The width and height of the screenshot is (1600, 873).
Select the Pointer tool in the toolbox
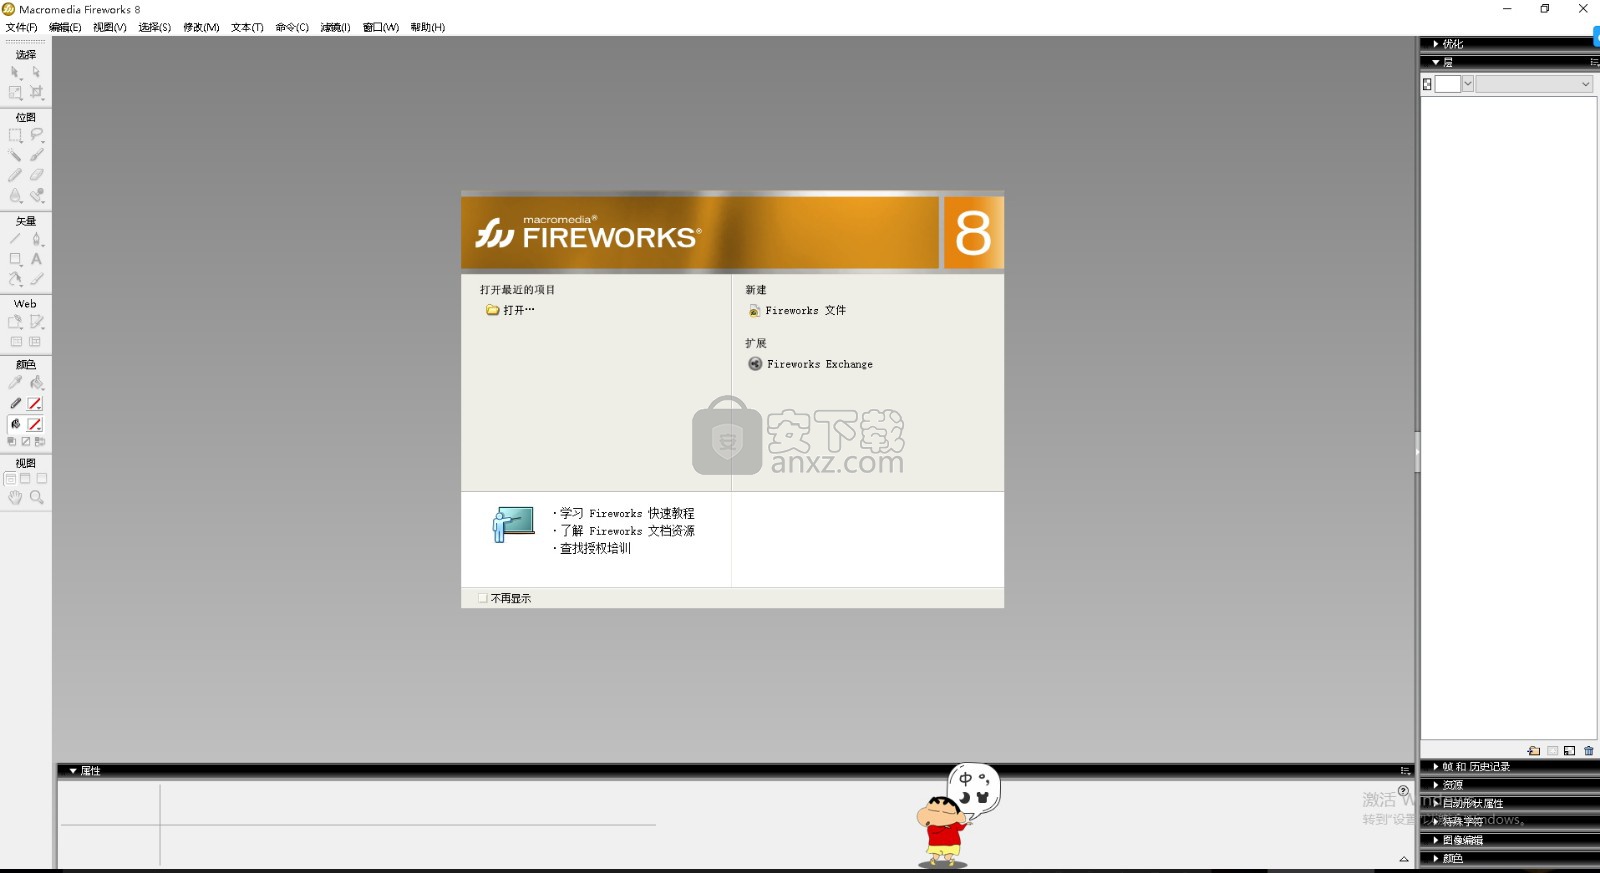[x=15, y=72]
